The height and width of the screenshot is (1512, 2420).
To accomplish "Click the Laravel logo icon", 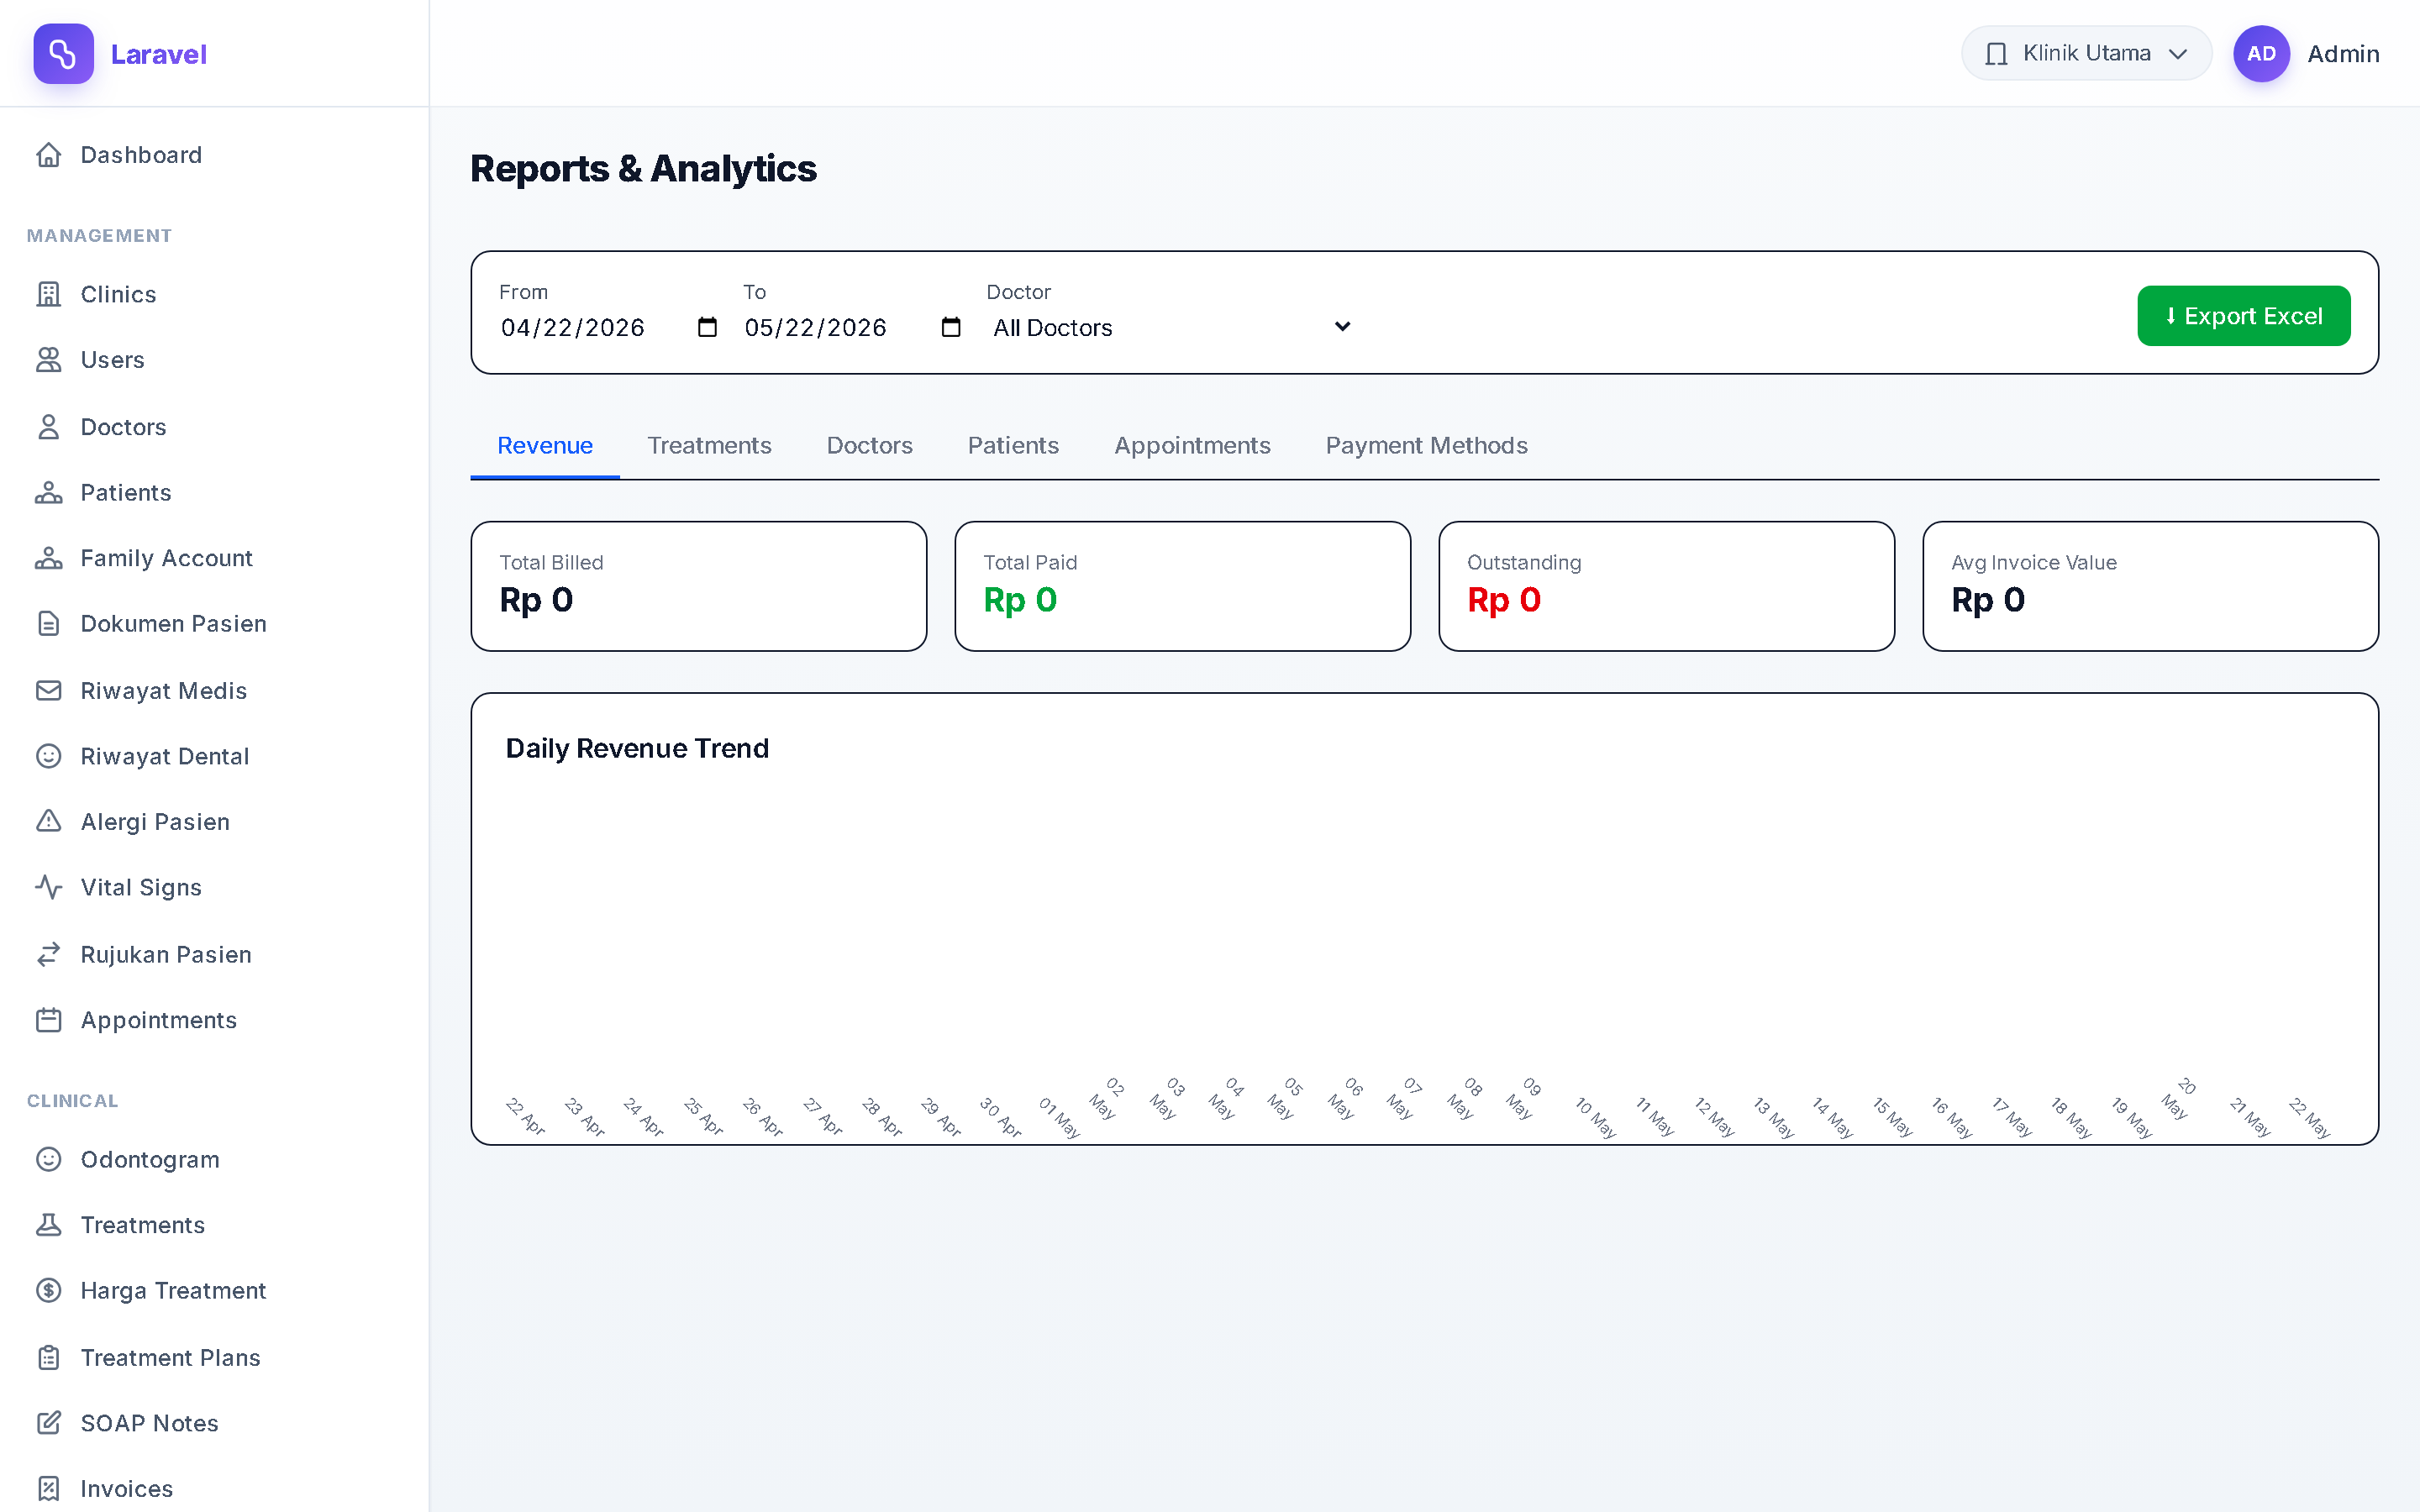I will tap(63, 54).
